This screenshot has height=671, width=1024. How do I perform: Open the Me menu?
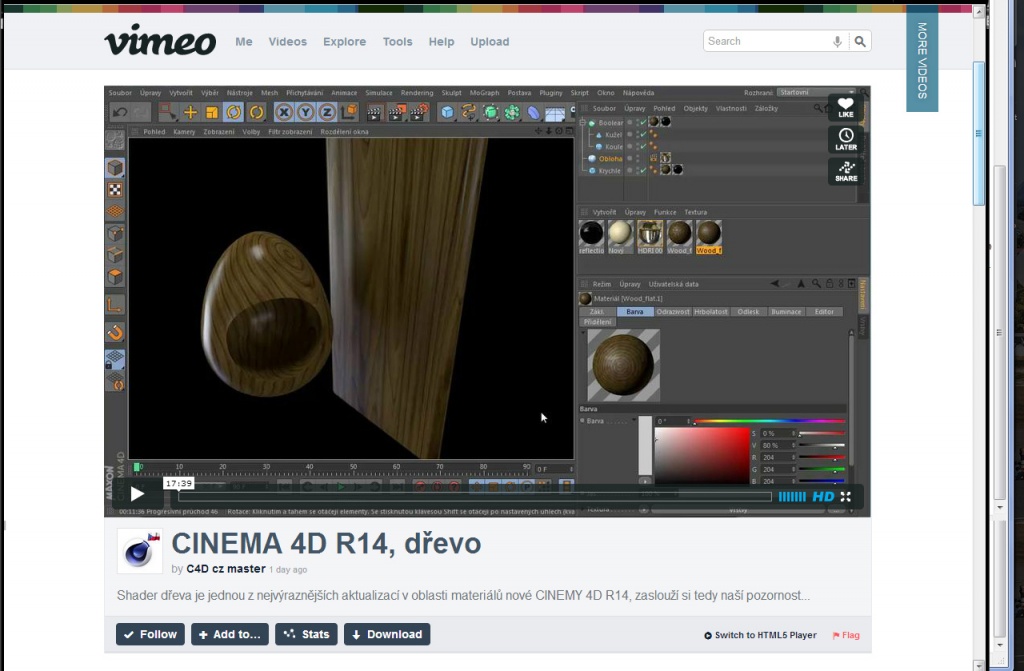244,41
